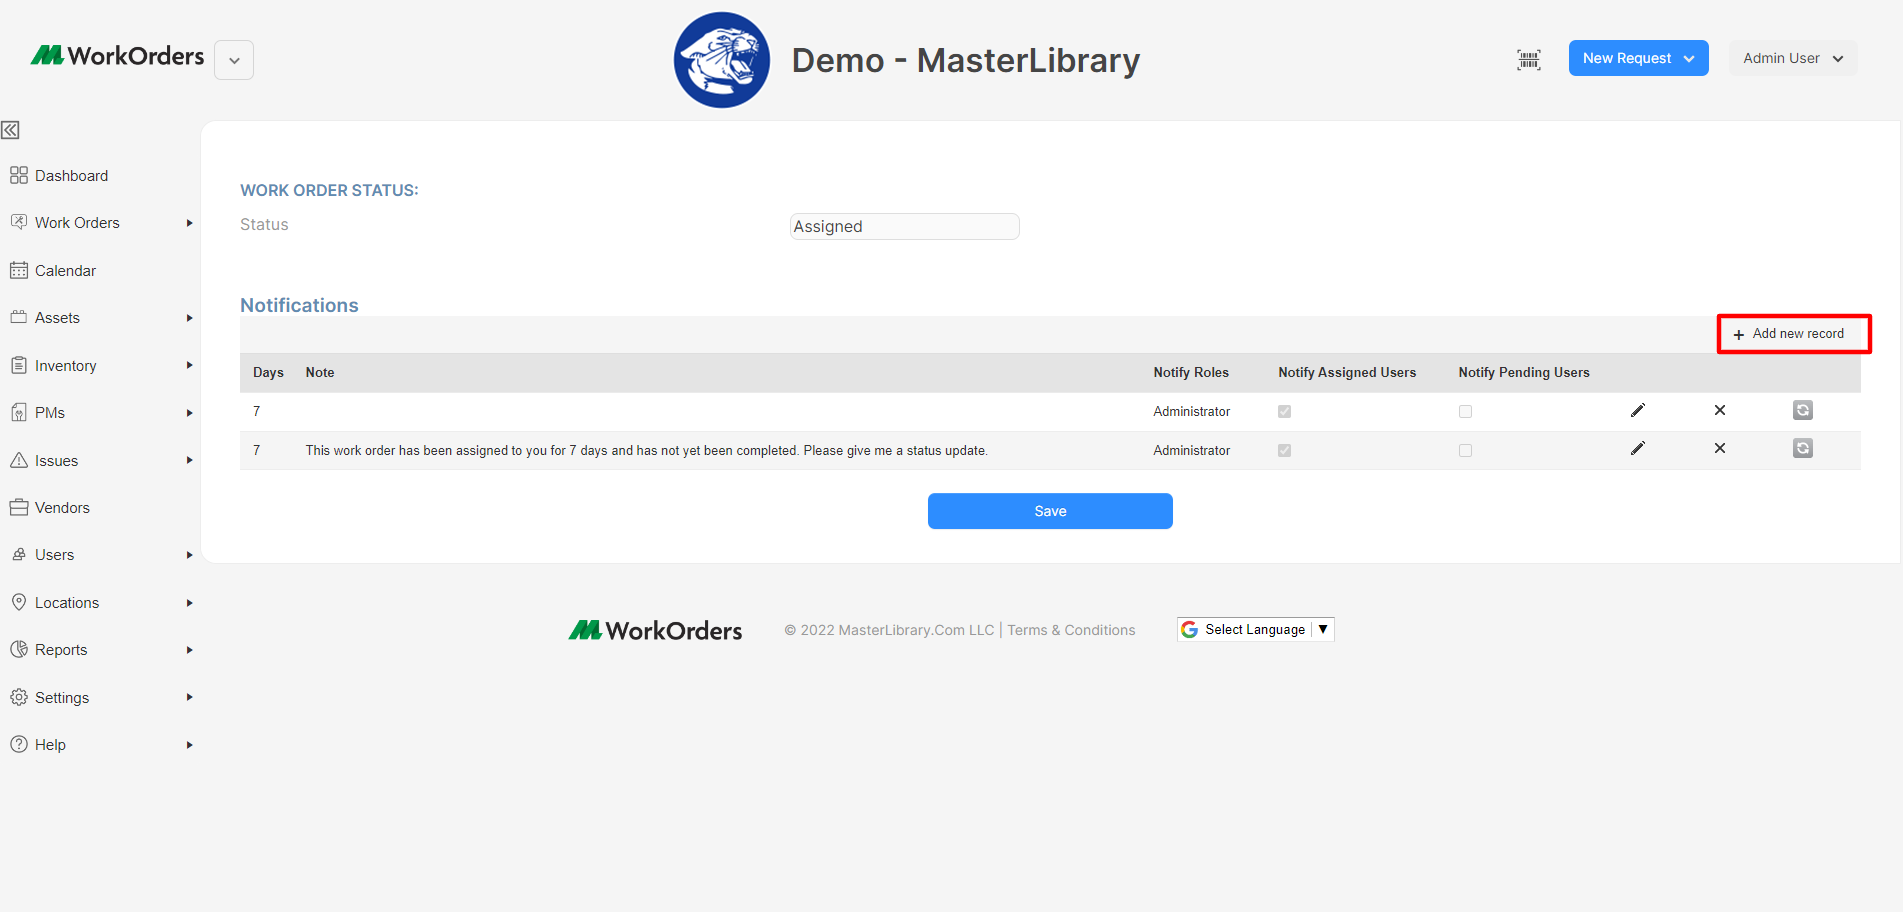This screenshot has height=912, width=1903.
Task: Expand the Work Orders submenu arrow
Action: [189, 223]
